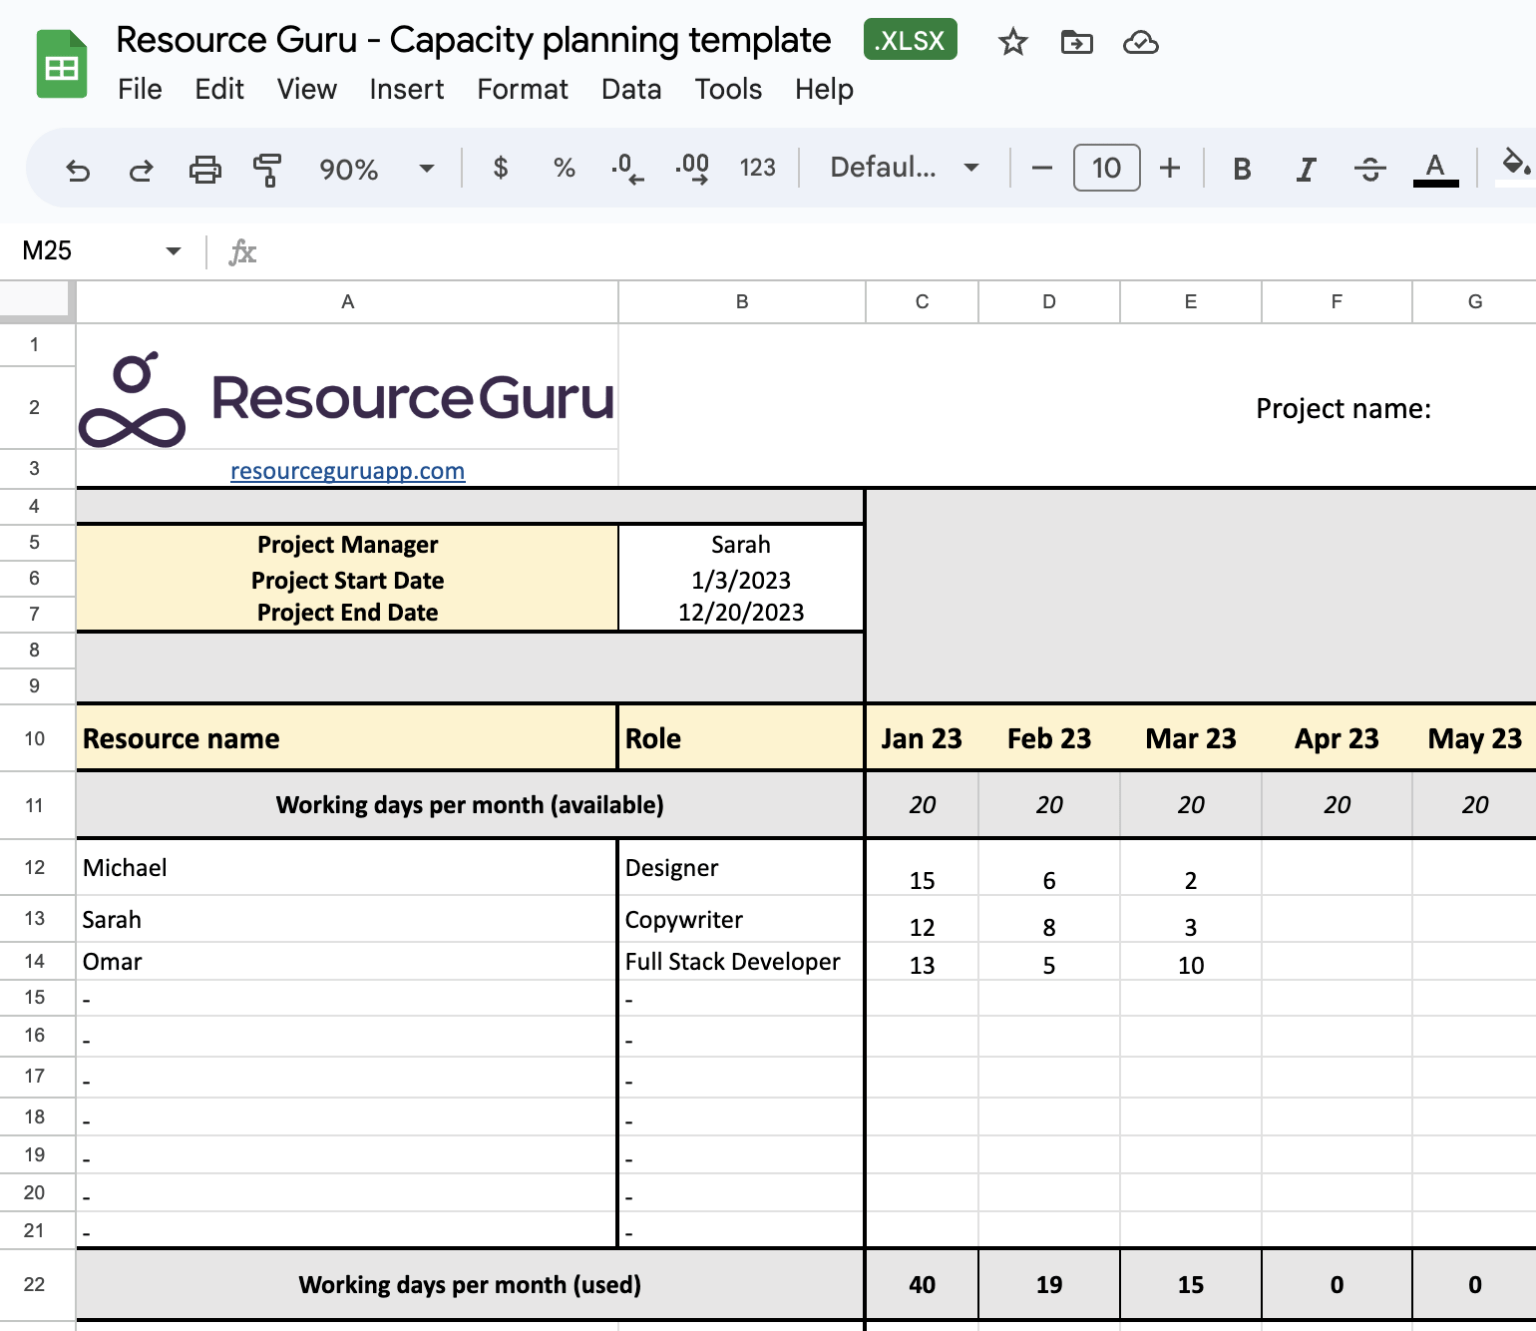Open the Data menu
Viewport: 1536px width, 1331px height.
coord(631,90)
